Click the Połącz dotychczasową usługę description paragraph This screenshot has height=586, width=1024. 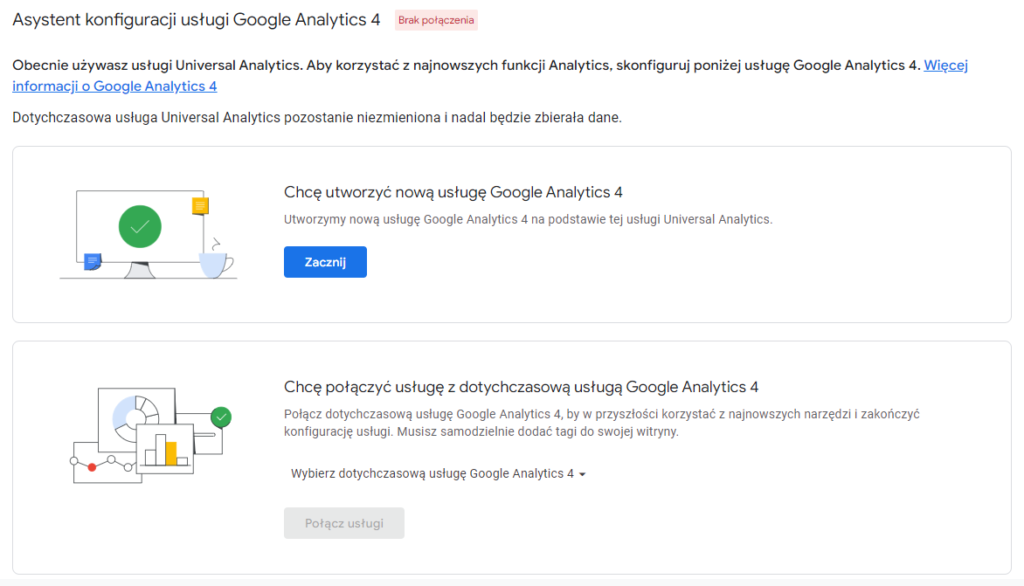pos(601,423)
